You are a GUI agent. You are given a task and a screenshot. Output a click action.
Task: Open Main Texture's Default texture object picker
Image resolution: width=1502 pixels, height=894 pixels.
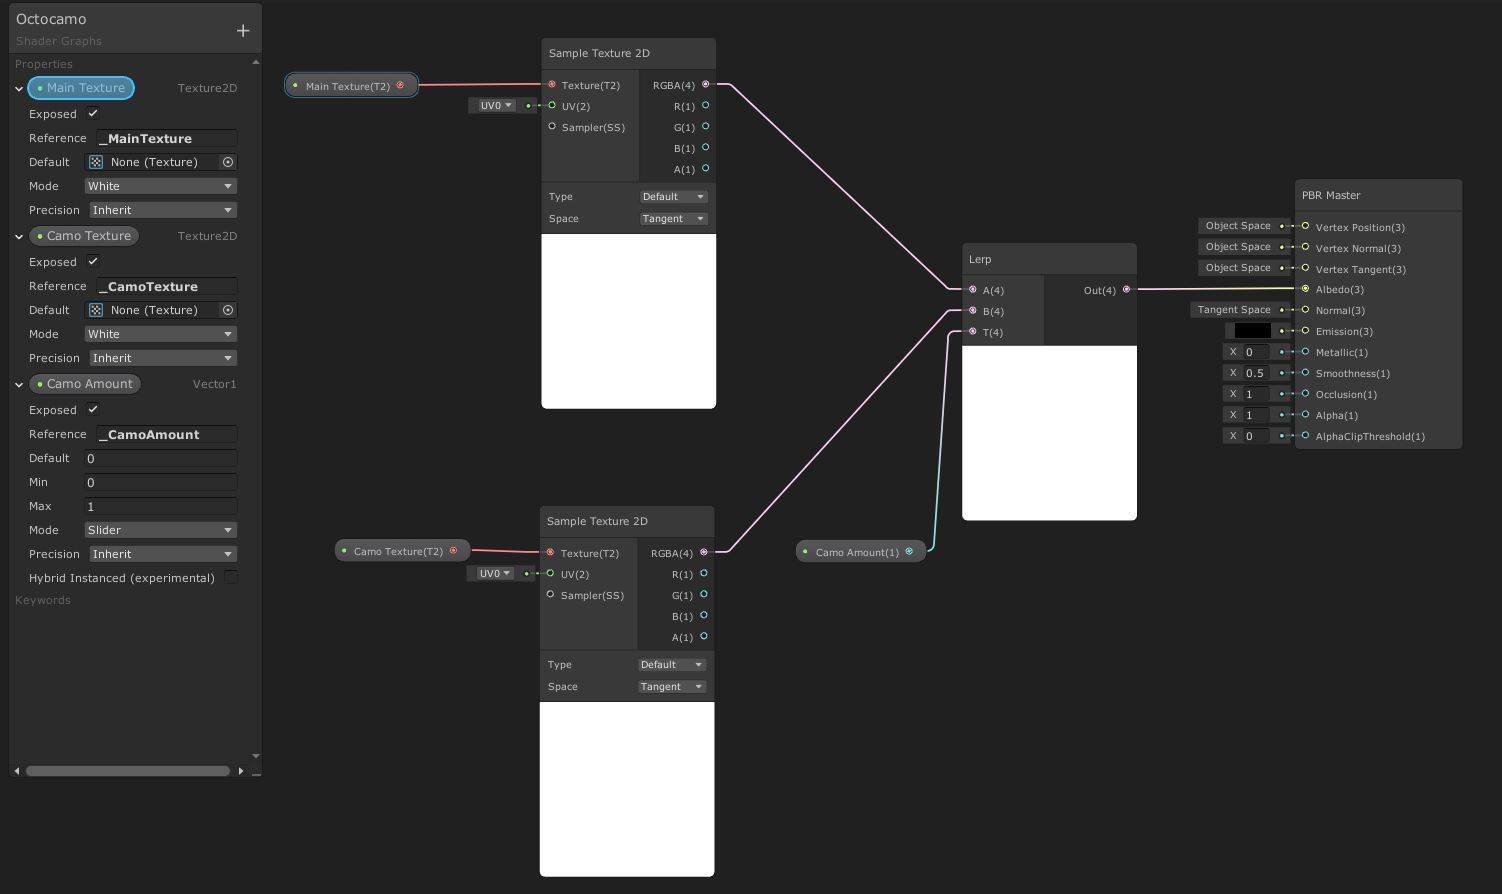[x=228, y=162]
